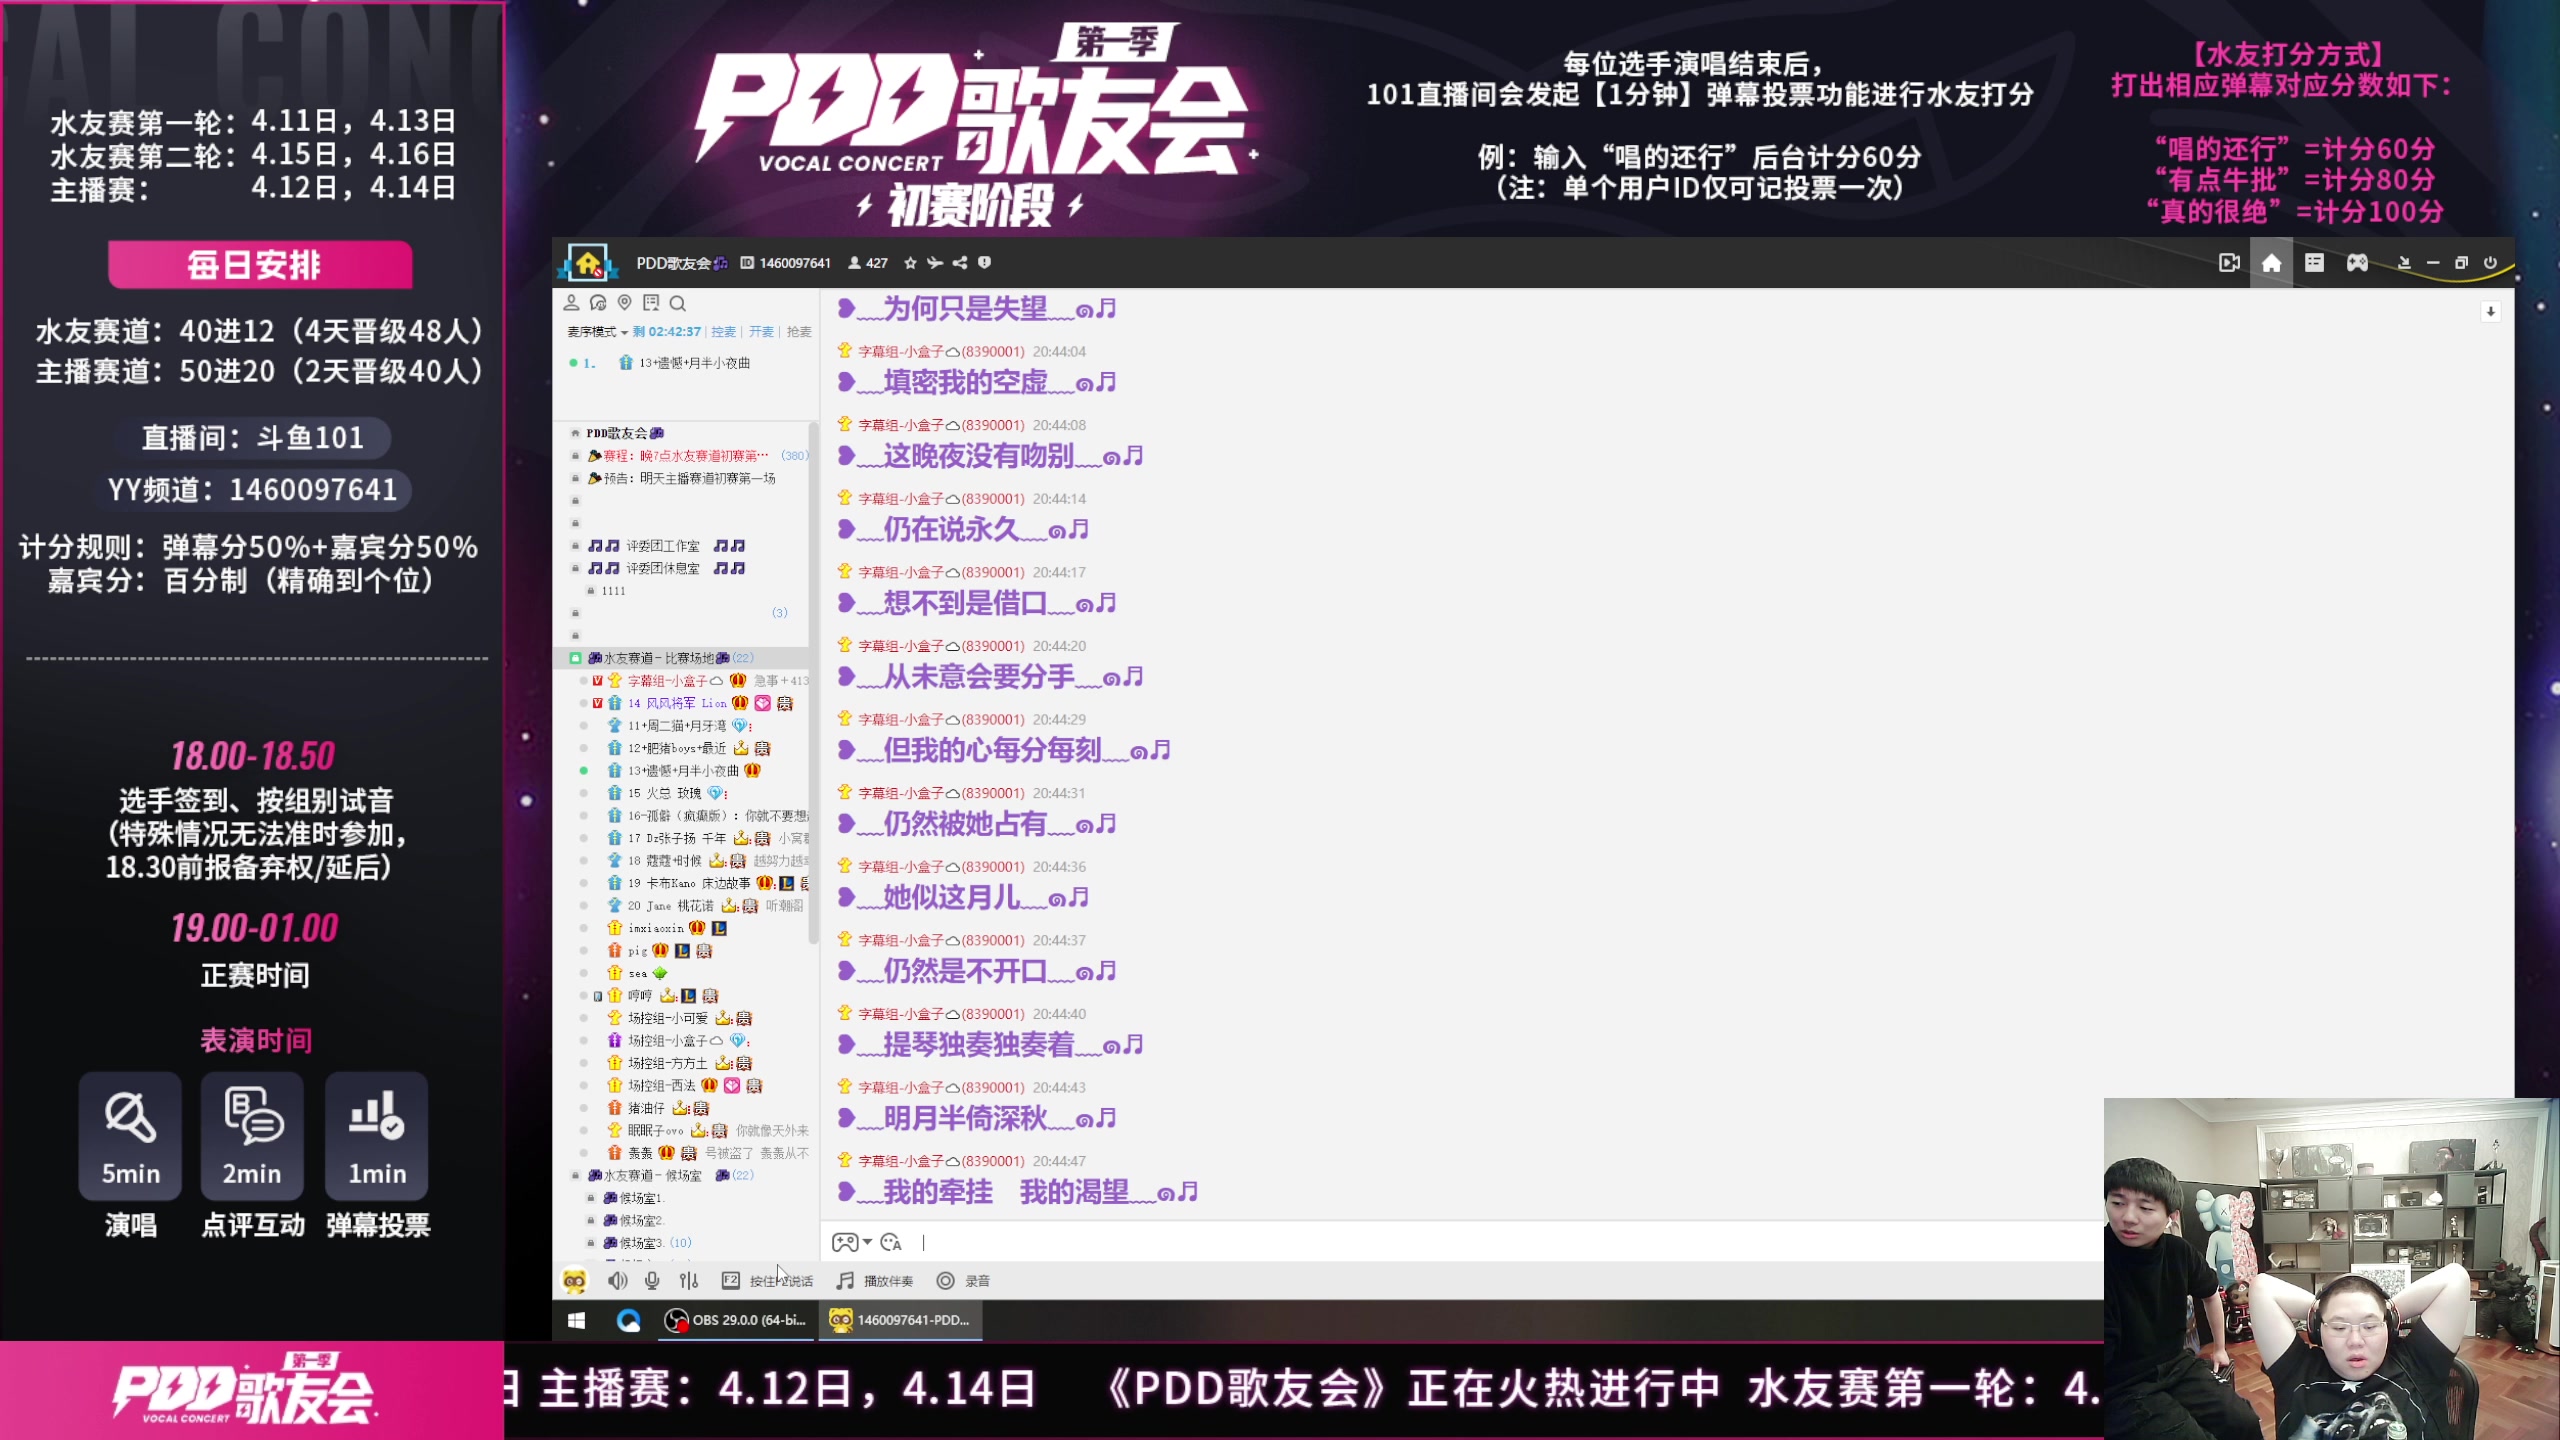This screenshot has width=2560, height=1440.
Task: Click the emoji icon next to the chat input
Action: click(891, 1243)
